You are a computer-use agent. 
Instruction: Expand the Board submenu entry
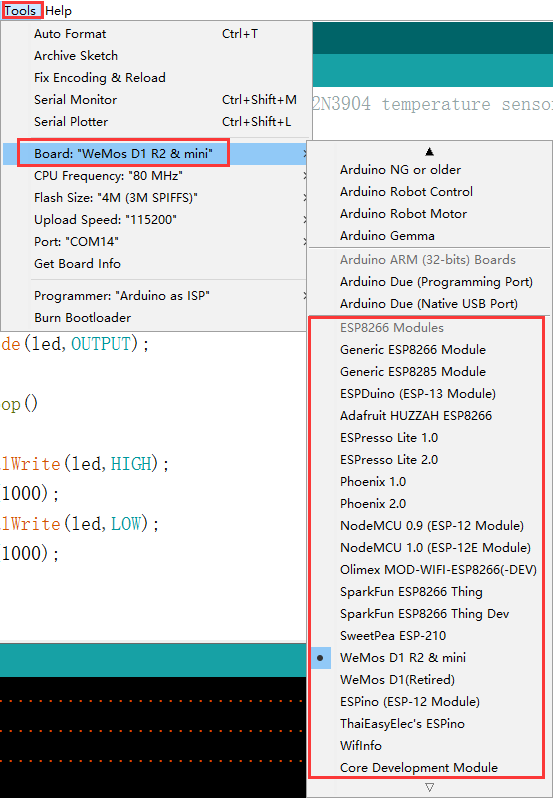tap(157, 154)
